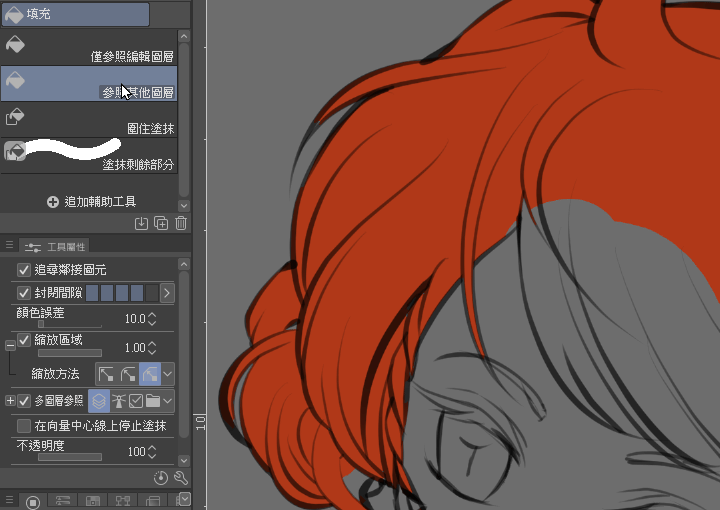Open sub tool detail palette wrench icon
Image resolution: width=720 pixels, height=510 pixels.
click(x=181, y=478)
